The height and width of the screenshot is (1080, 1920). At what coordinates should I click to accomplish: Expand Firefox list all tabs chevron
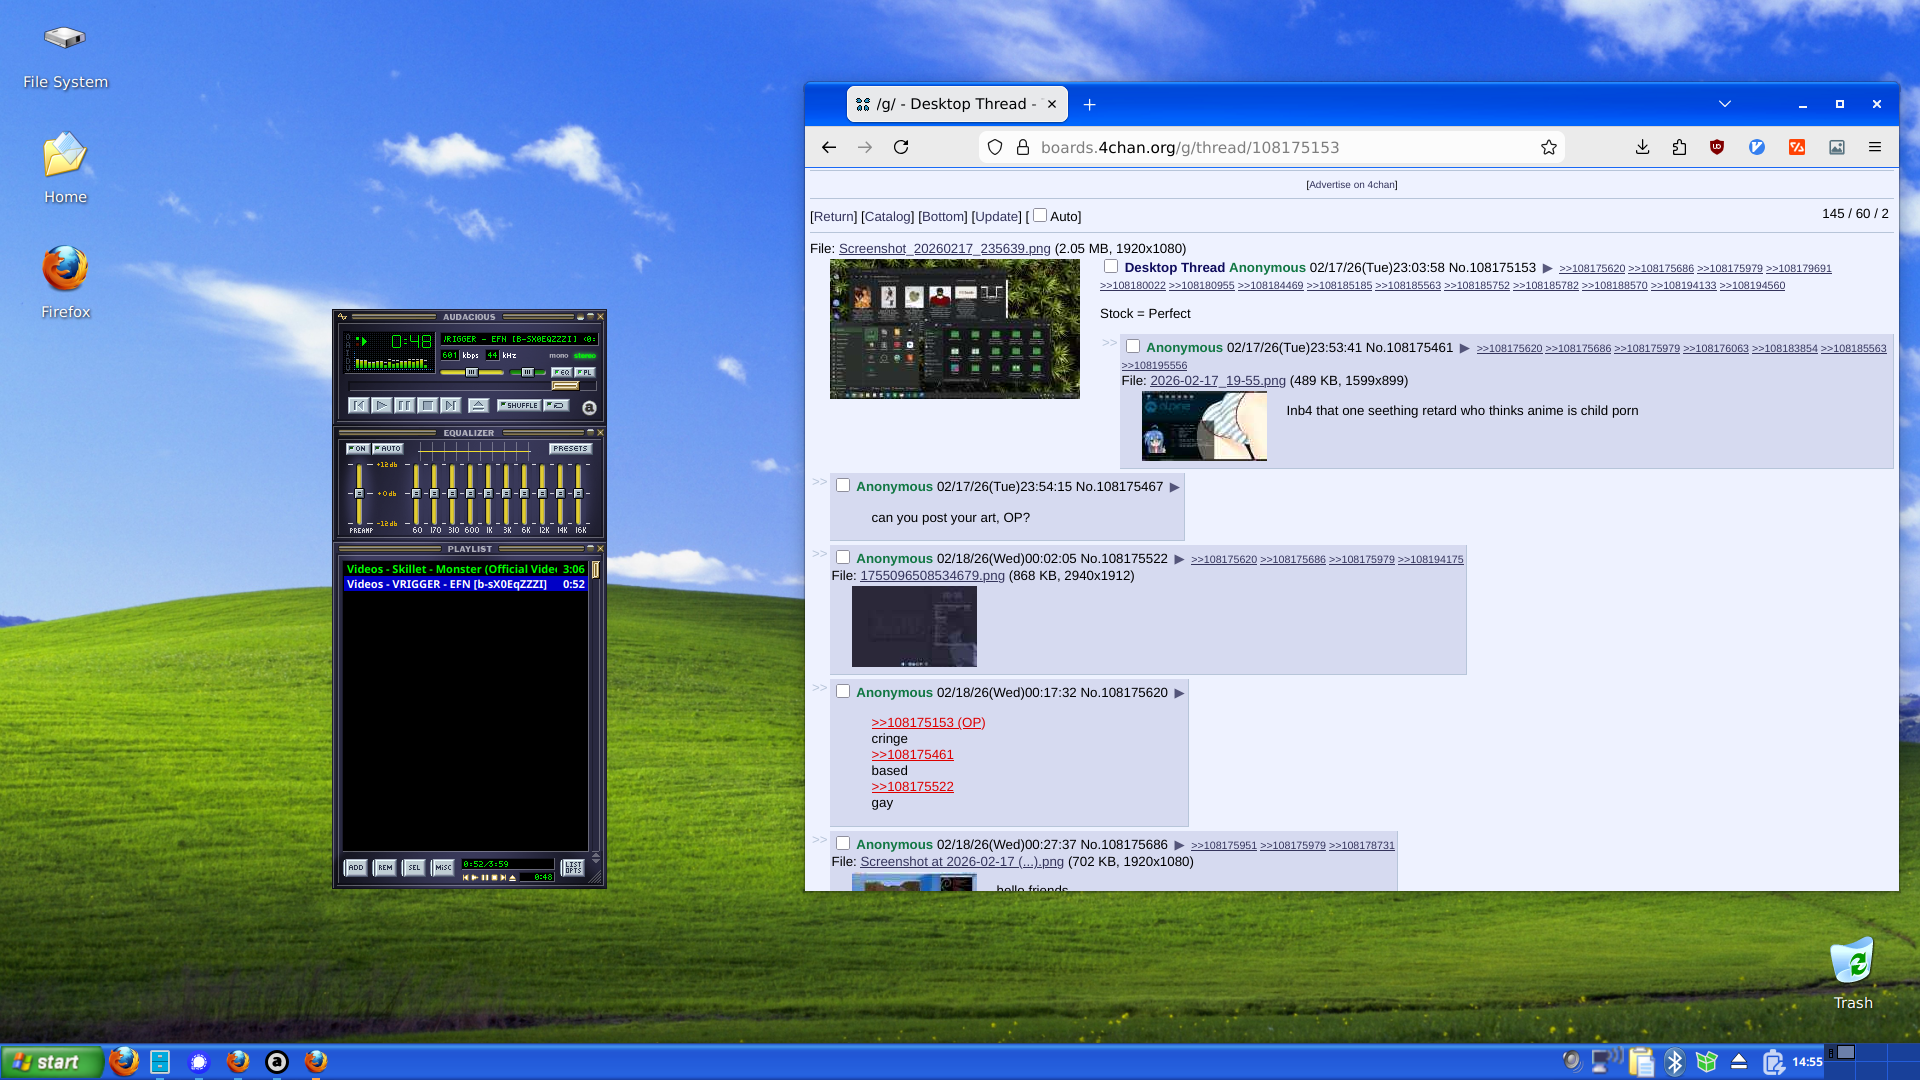(1725, 104)
